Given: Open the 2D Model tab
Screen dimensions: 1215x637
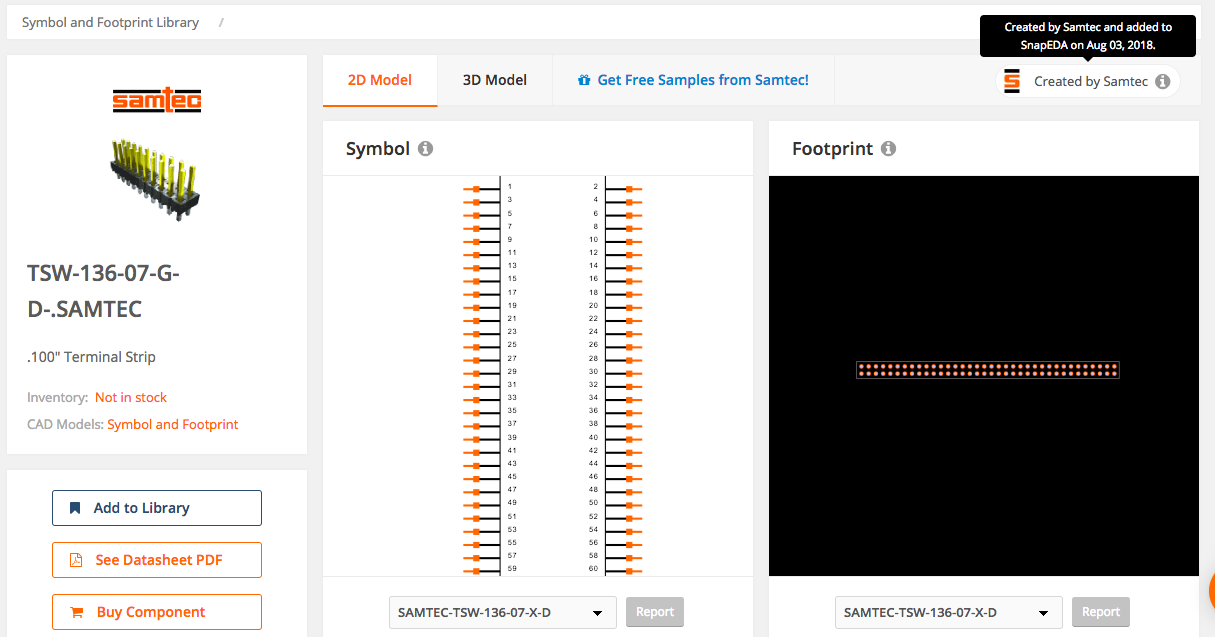Looking at the screenshot, I should pyautogui.click(x=380, y=80).
